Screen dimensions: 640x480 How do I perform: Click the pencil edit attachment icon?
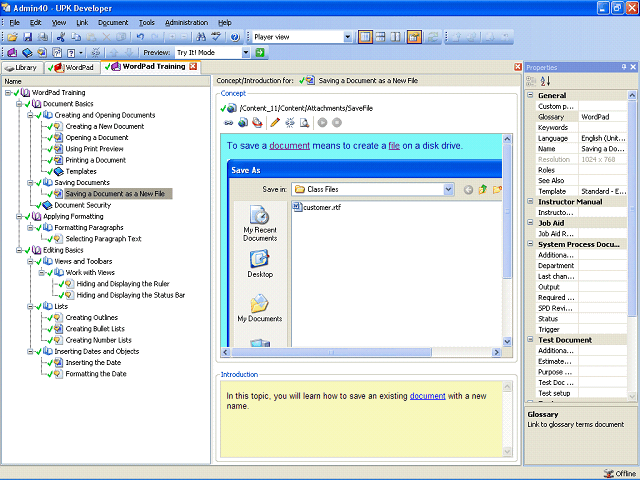click(x=275, y=122)
